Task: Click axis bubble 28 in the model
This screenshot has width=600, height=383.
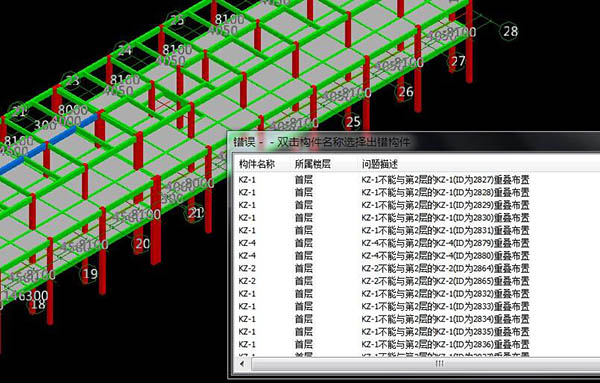Action: point(510,31)
